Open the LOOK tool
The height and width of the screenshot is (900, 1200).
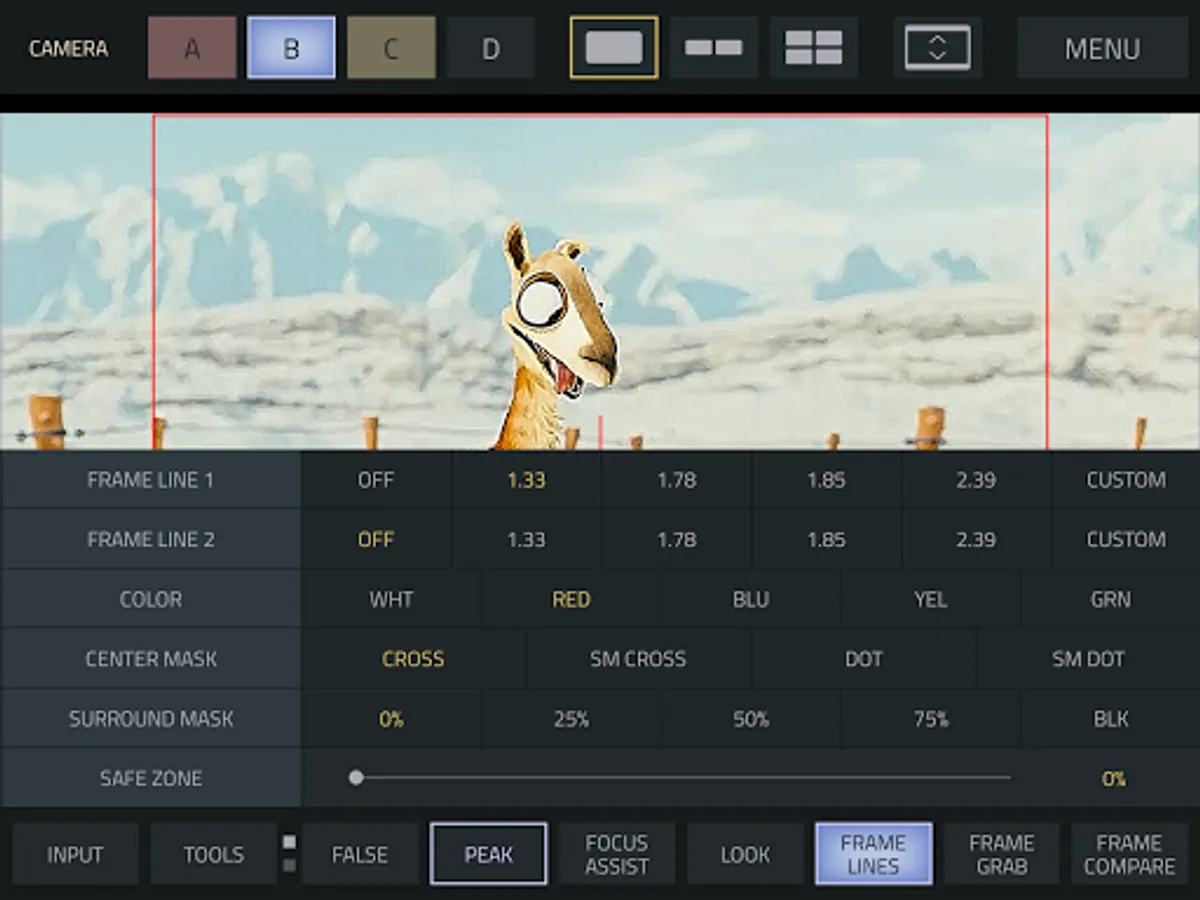[745, 854]
